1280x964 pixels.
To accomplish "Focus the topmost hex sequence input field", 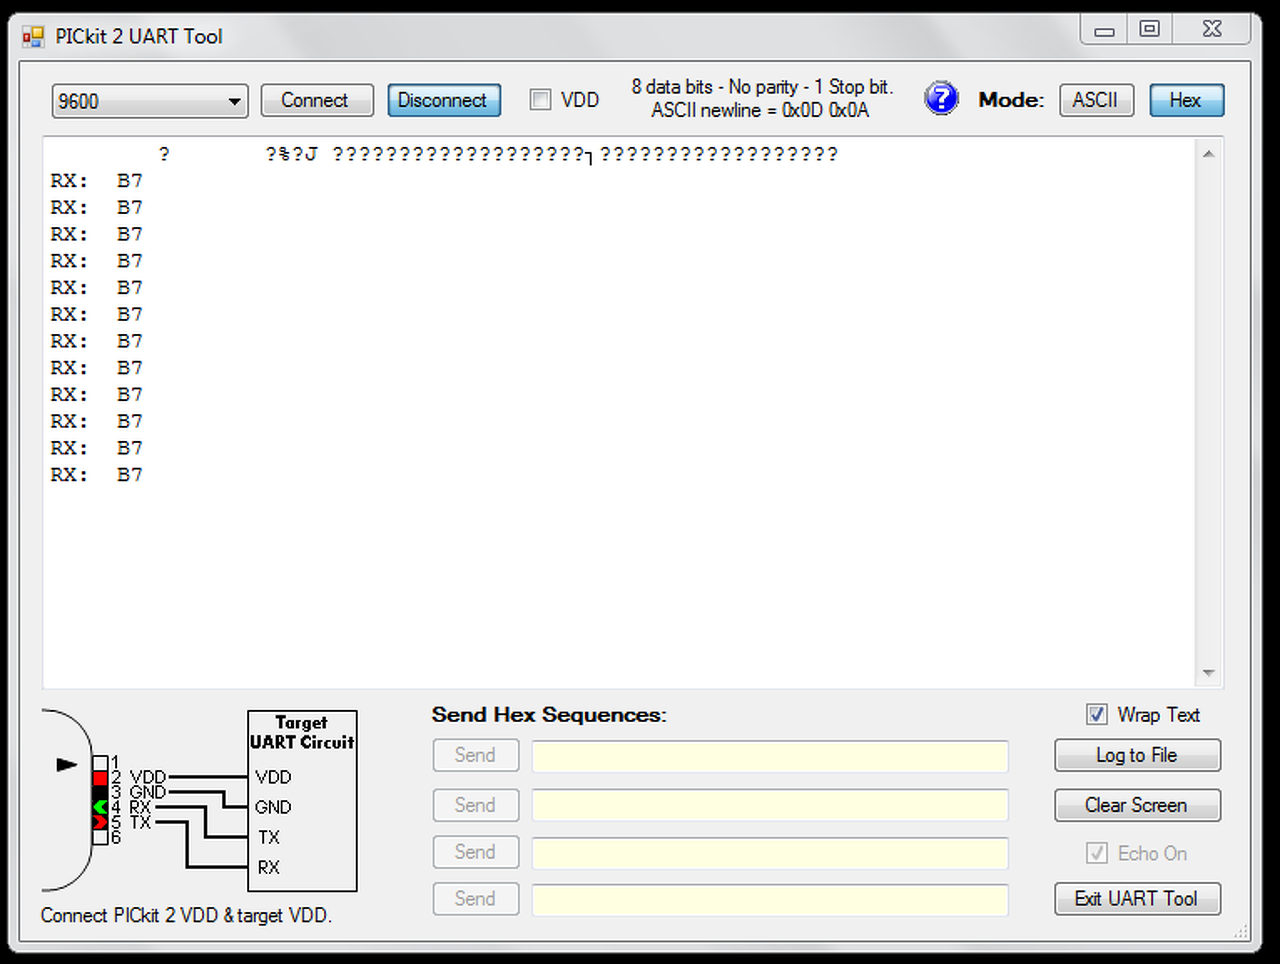I will point(770,756).
